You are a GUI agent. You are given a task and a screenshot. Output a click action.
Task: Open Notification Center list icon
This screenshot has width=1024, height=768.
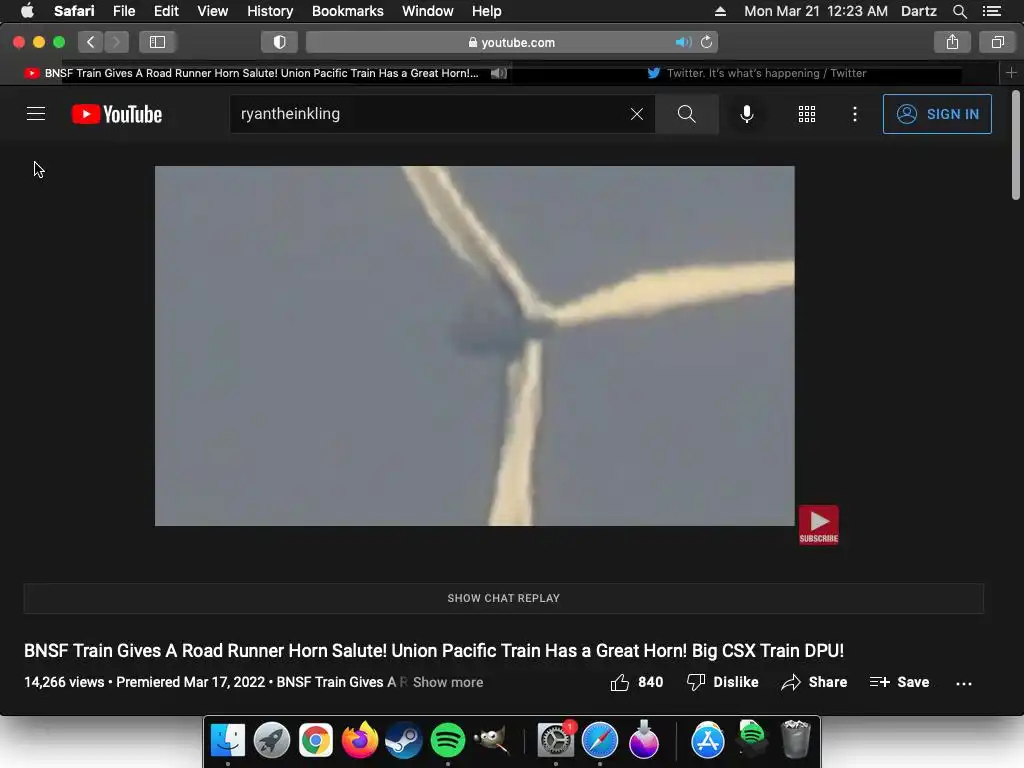[991, 11]
